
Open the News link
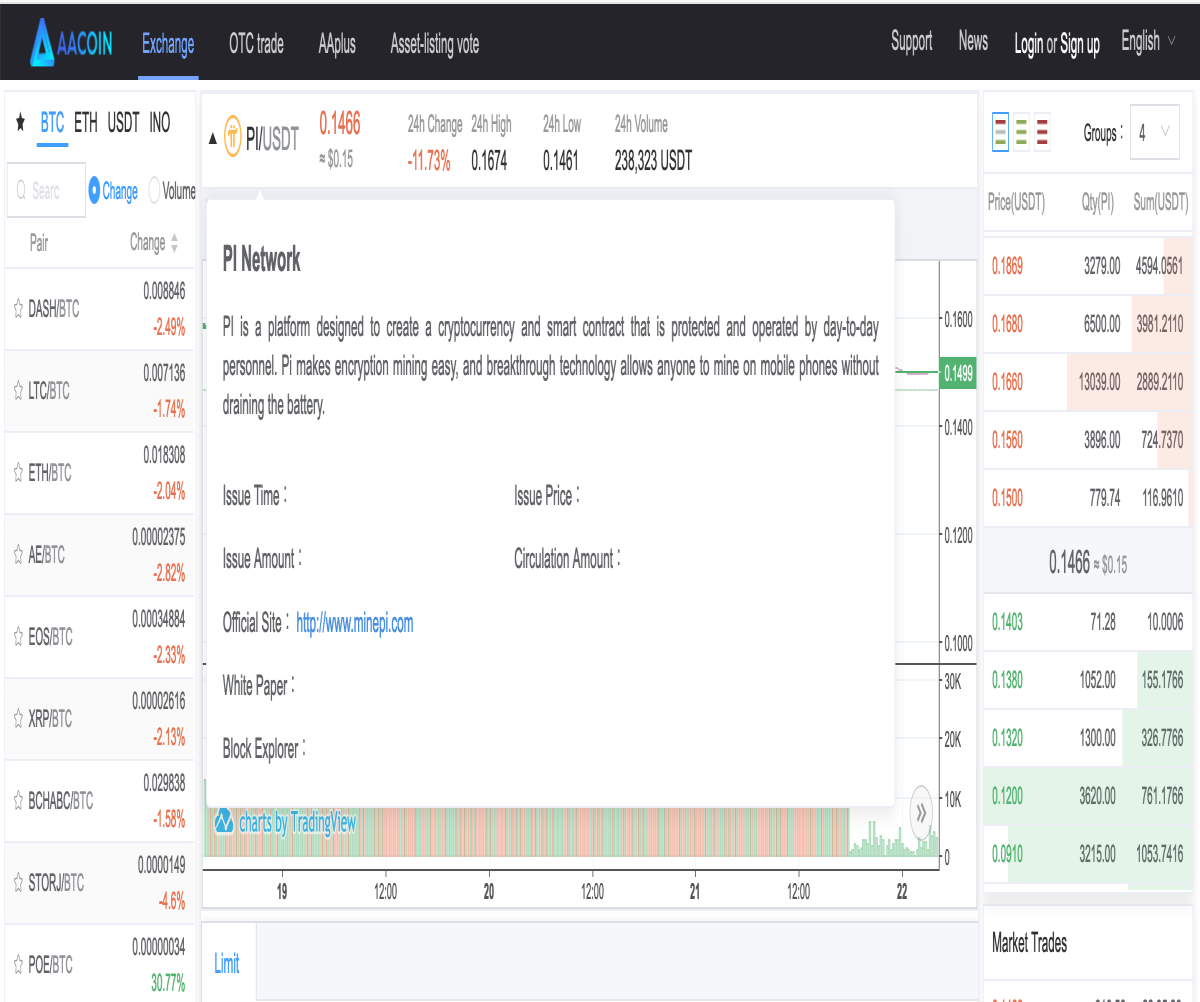click(973, 42)
